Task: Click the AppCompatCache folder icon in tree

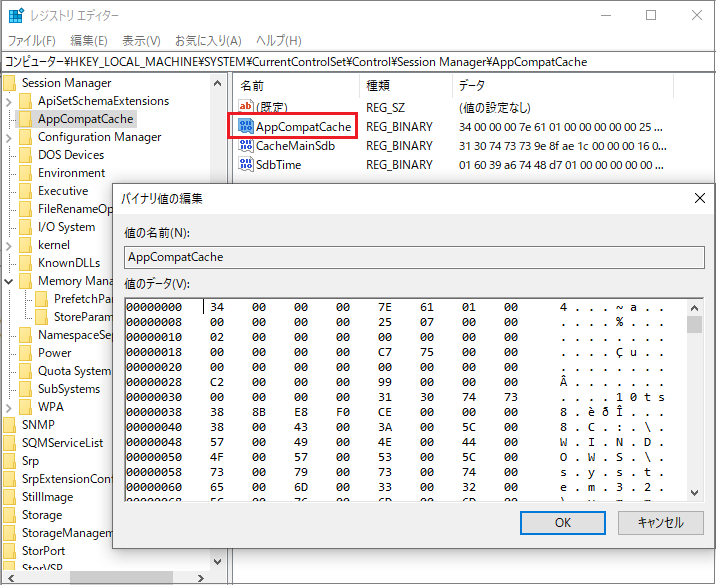Action: click(x=26, y=119)
